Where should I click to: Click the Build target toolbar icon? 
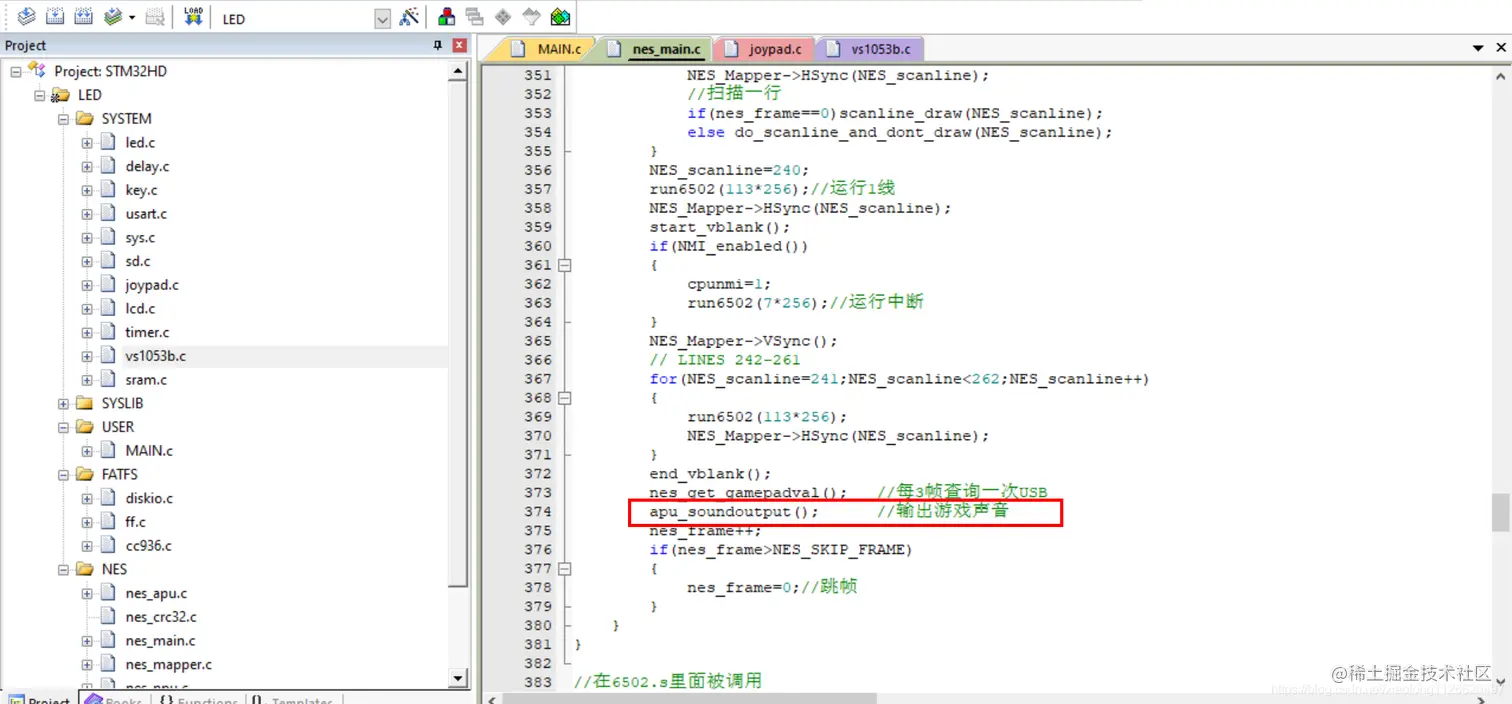click(x=56, y=17)
